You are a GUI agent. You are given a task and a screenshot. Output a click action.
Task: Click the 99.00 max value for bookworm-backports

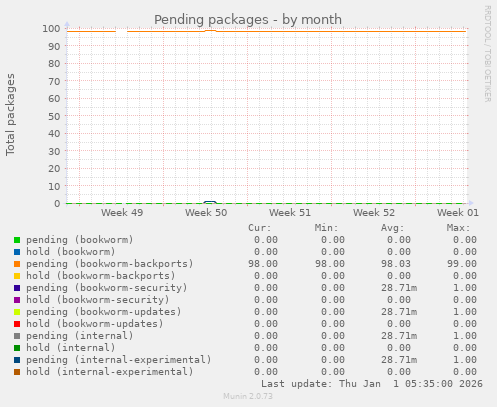point(462,264)
